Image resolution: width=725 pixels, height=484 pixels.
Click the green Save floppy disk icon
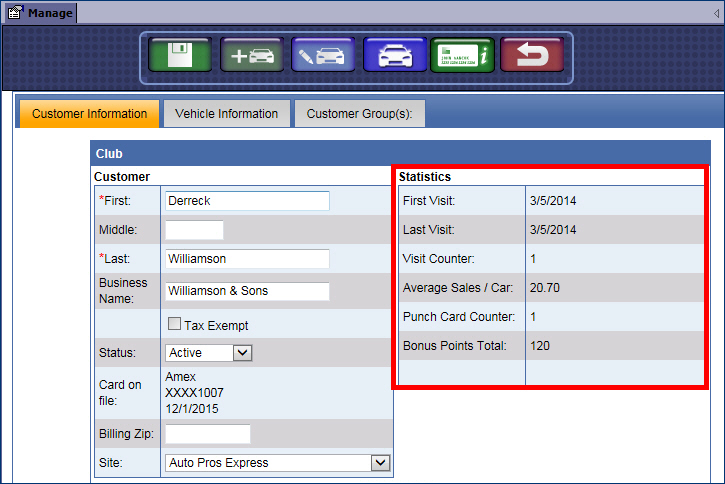(x=178, y=55)
